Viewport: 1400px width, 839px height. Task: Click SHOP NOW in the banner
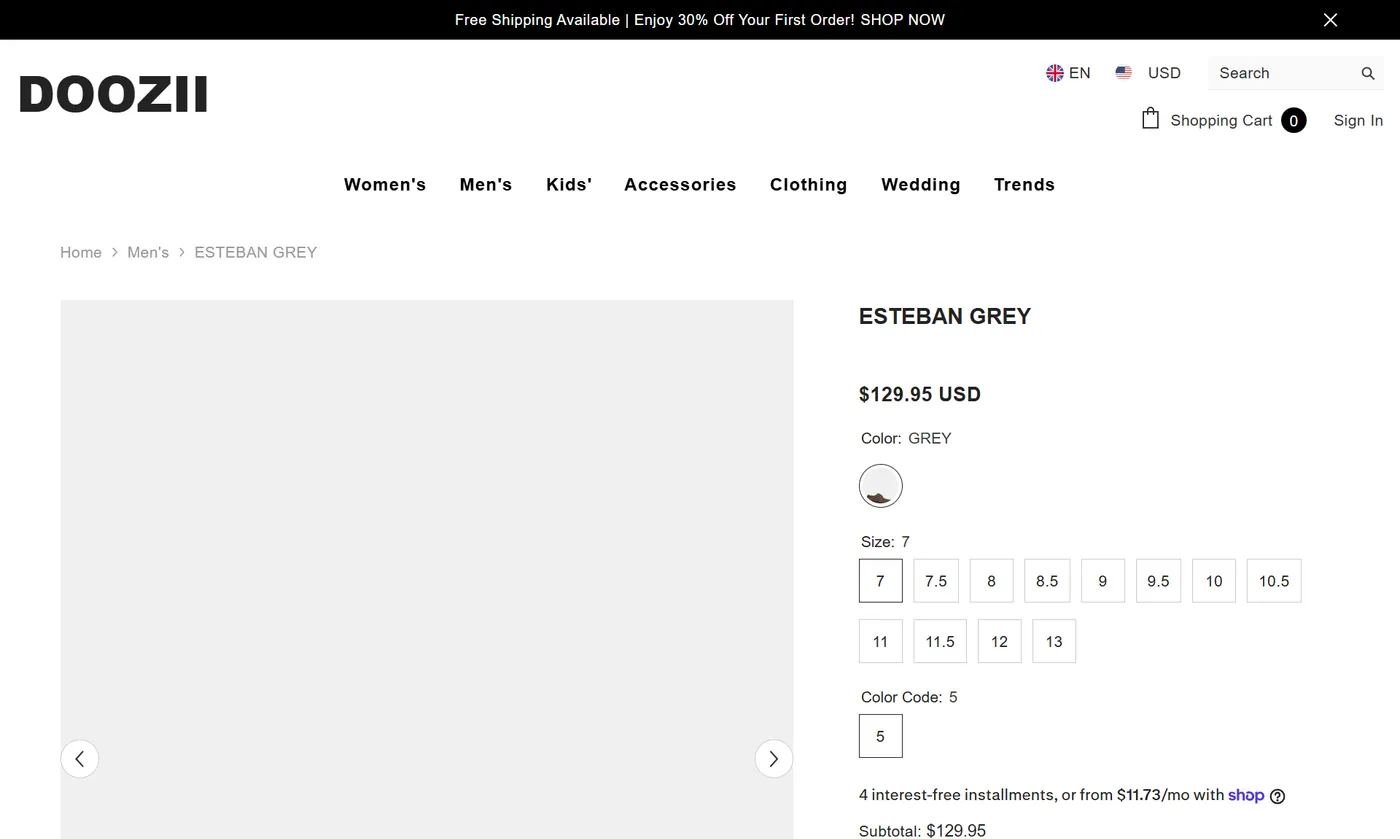pos(902,20)
